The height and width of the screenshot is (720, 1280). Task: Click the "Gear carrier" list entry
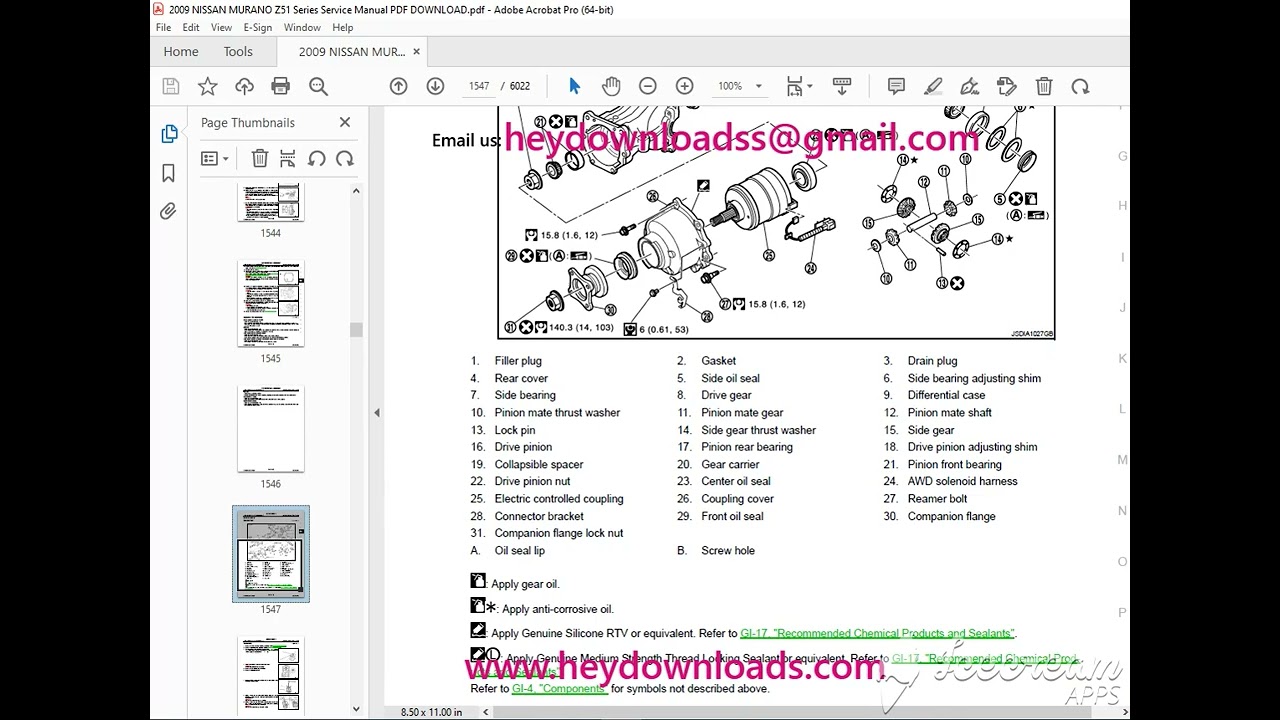(x=730, y=464)
